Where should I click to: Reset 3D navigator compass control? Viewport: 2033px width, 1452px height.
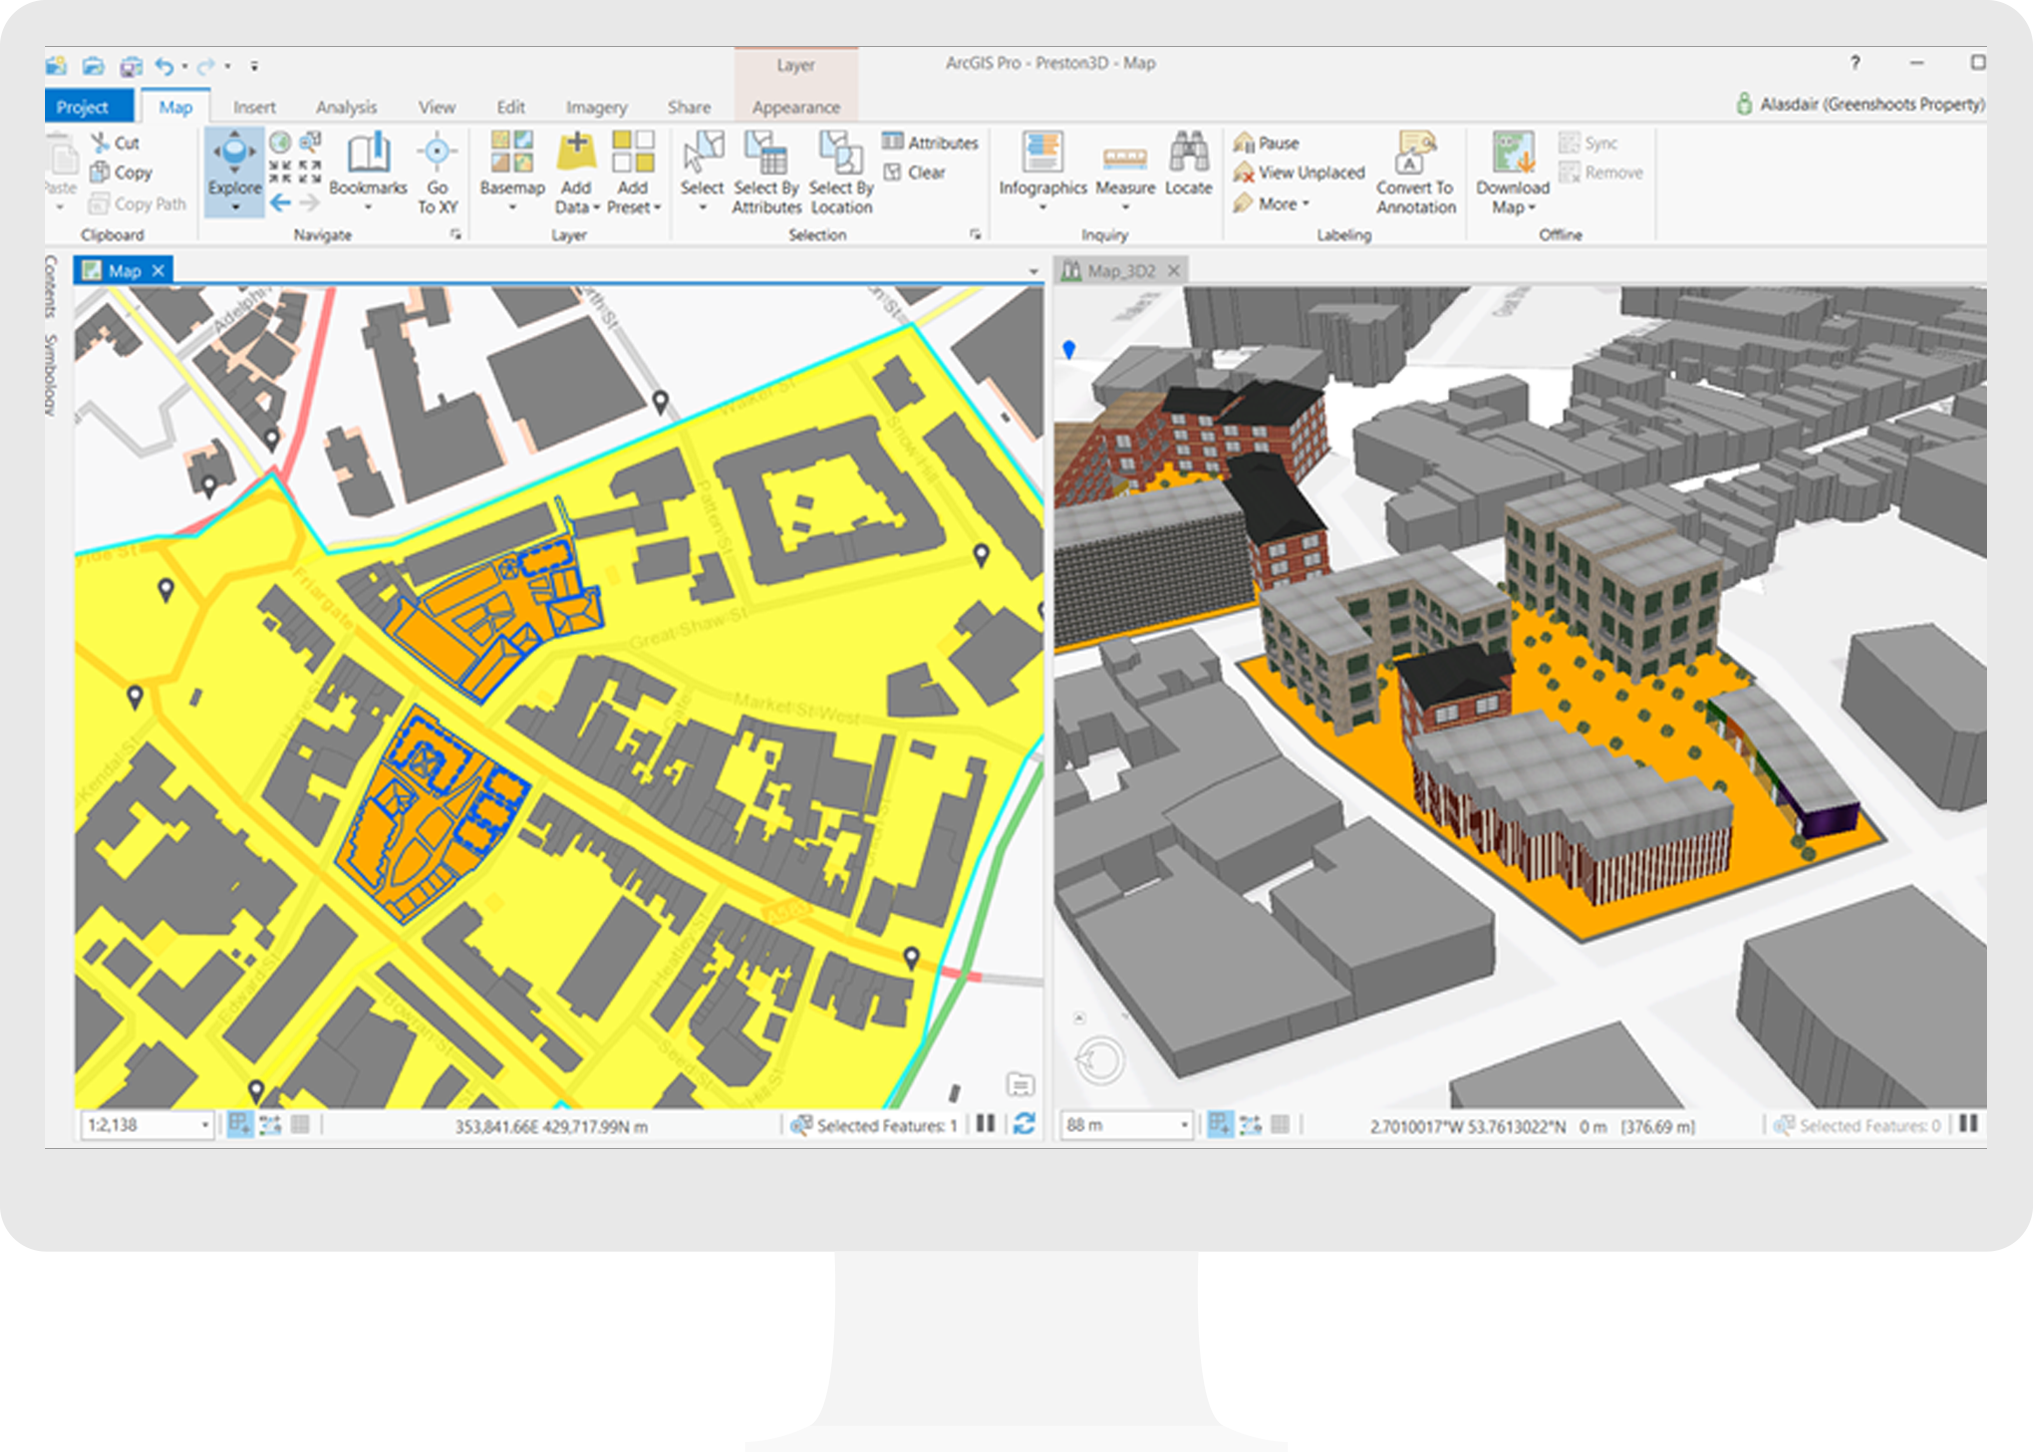point(1100,1061)
